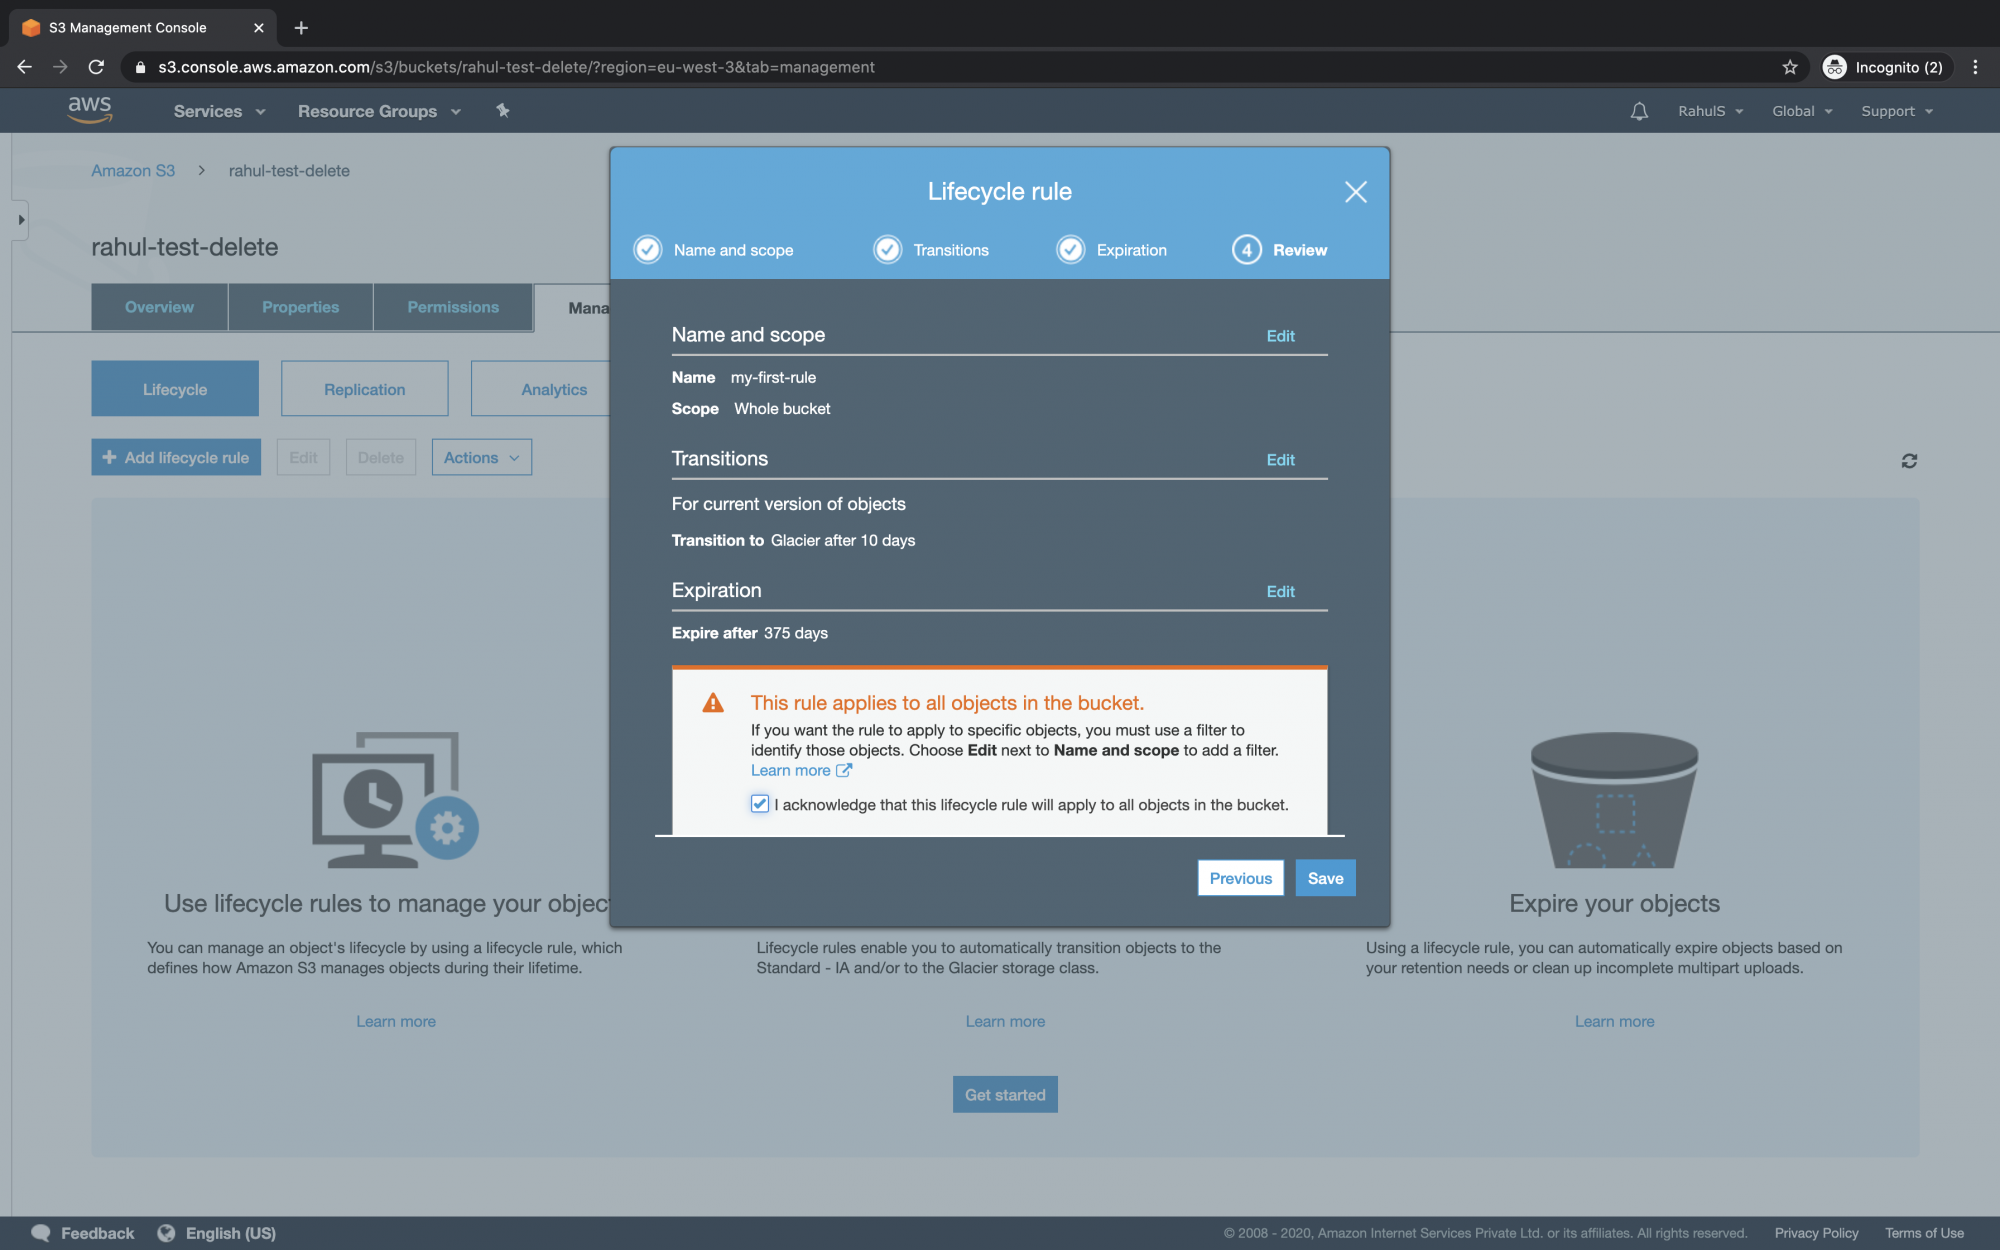
Task: Reload the page with the refresh icon
Action: click(95, 67)
